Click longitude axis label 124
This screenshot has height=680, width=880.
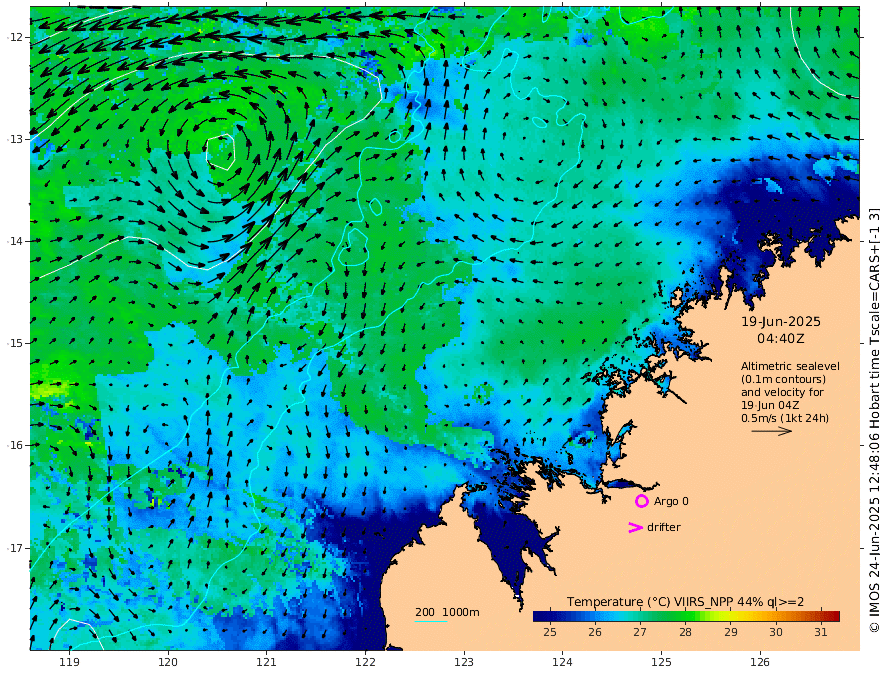coord(562,662)
